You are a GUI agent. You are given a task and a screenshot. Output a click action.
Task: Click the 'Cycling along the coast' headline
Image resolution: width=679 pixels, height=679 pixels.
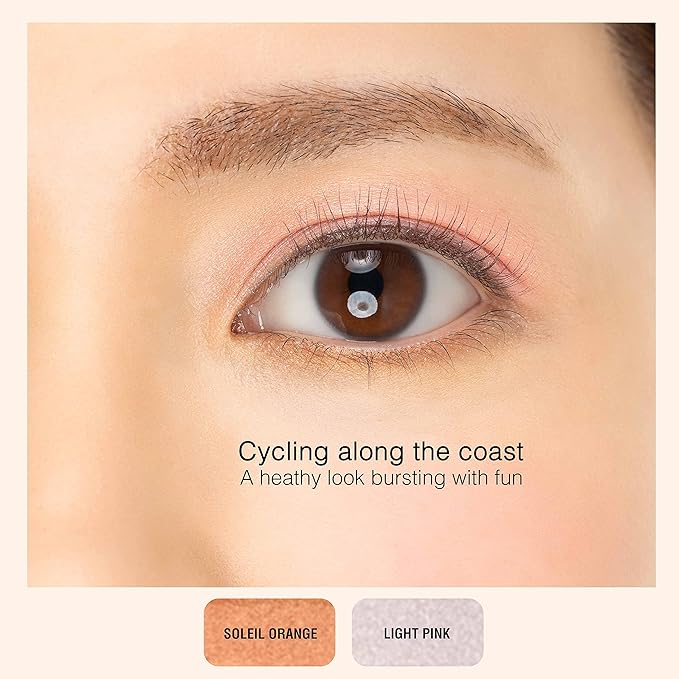click(381, 452)
